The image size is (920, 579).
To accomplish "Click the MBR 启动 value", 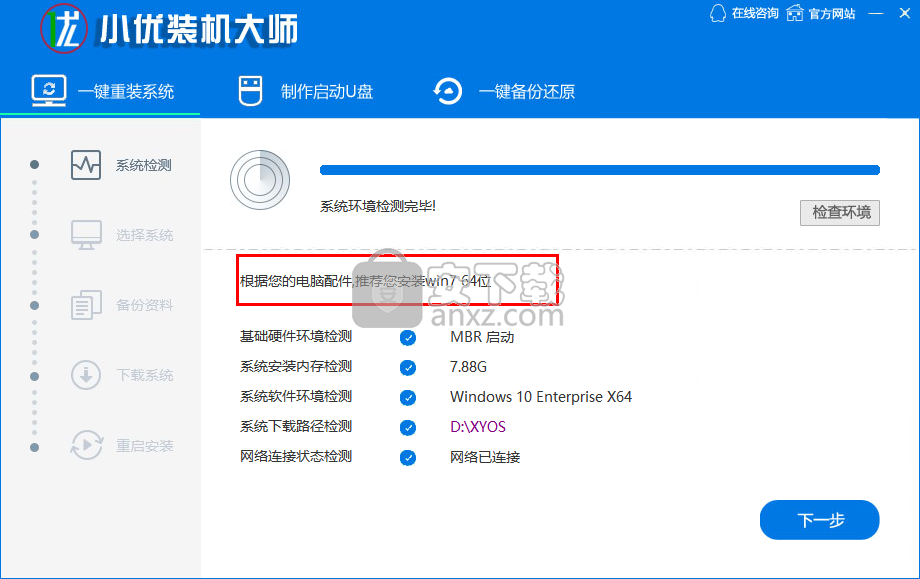I will [x=482, y=337].
